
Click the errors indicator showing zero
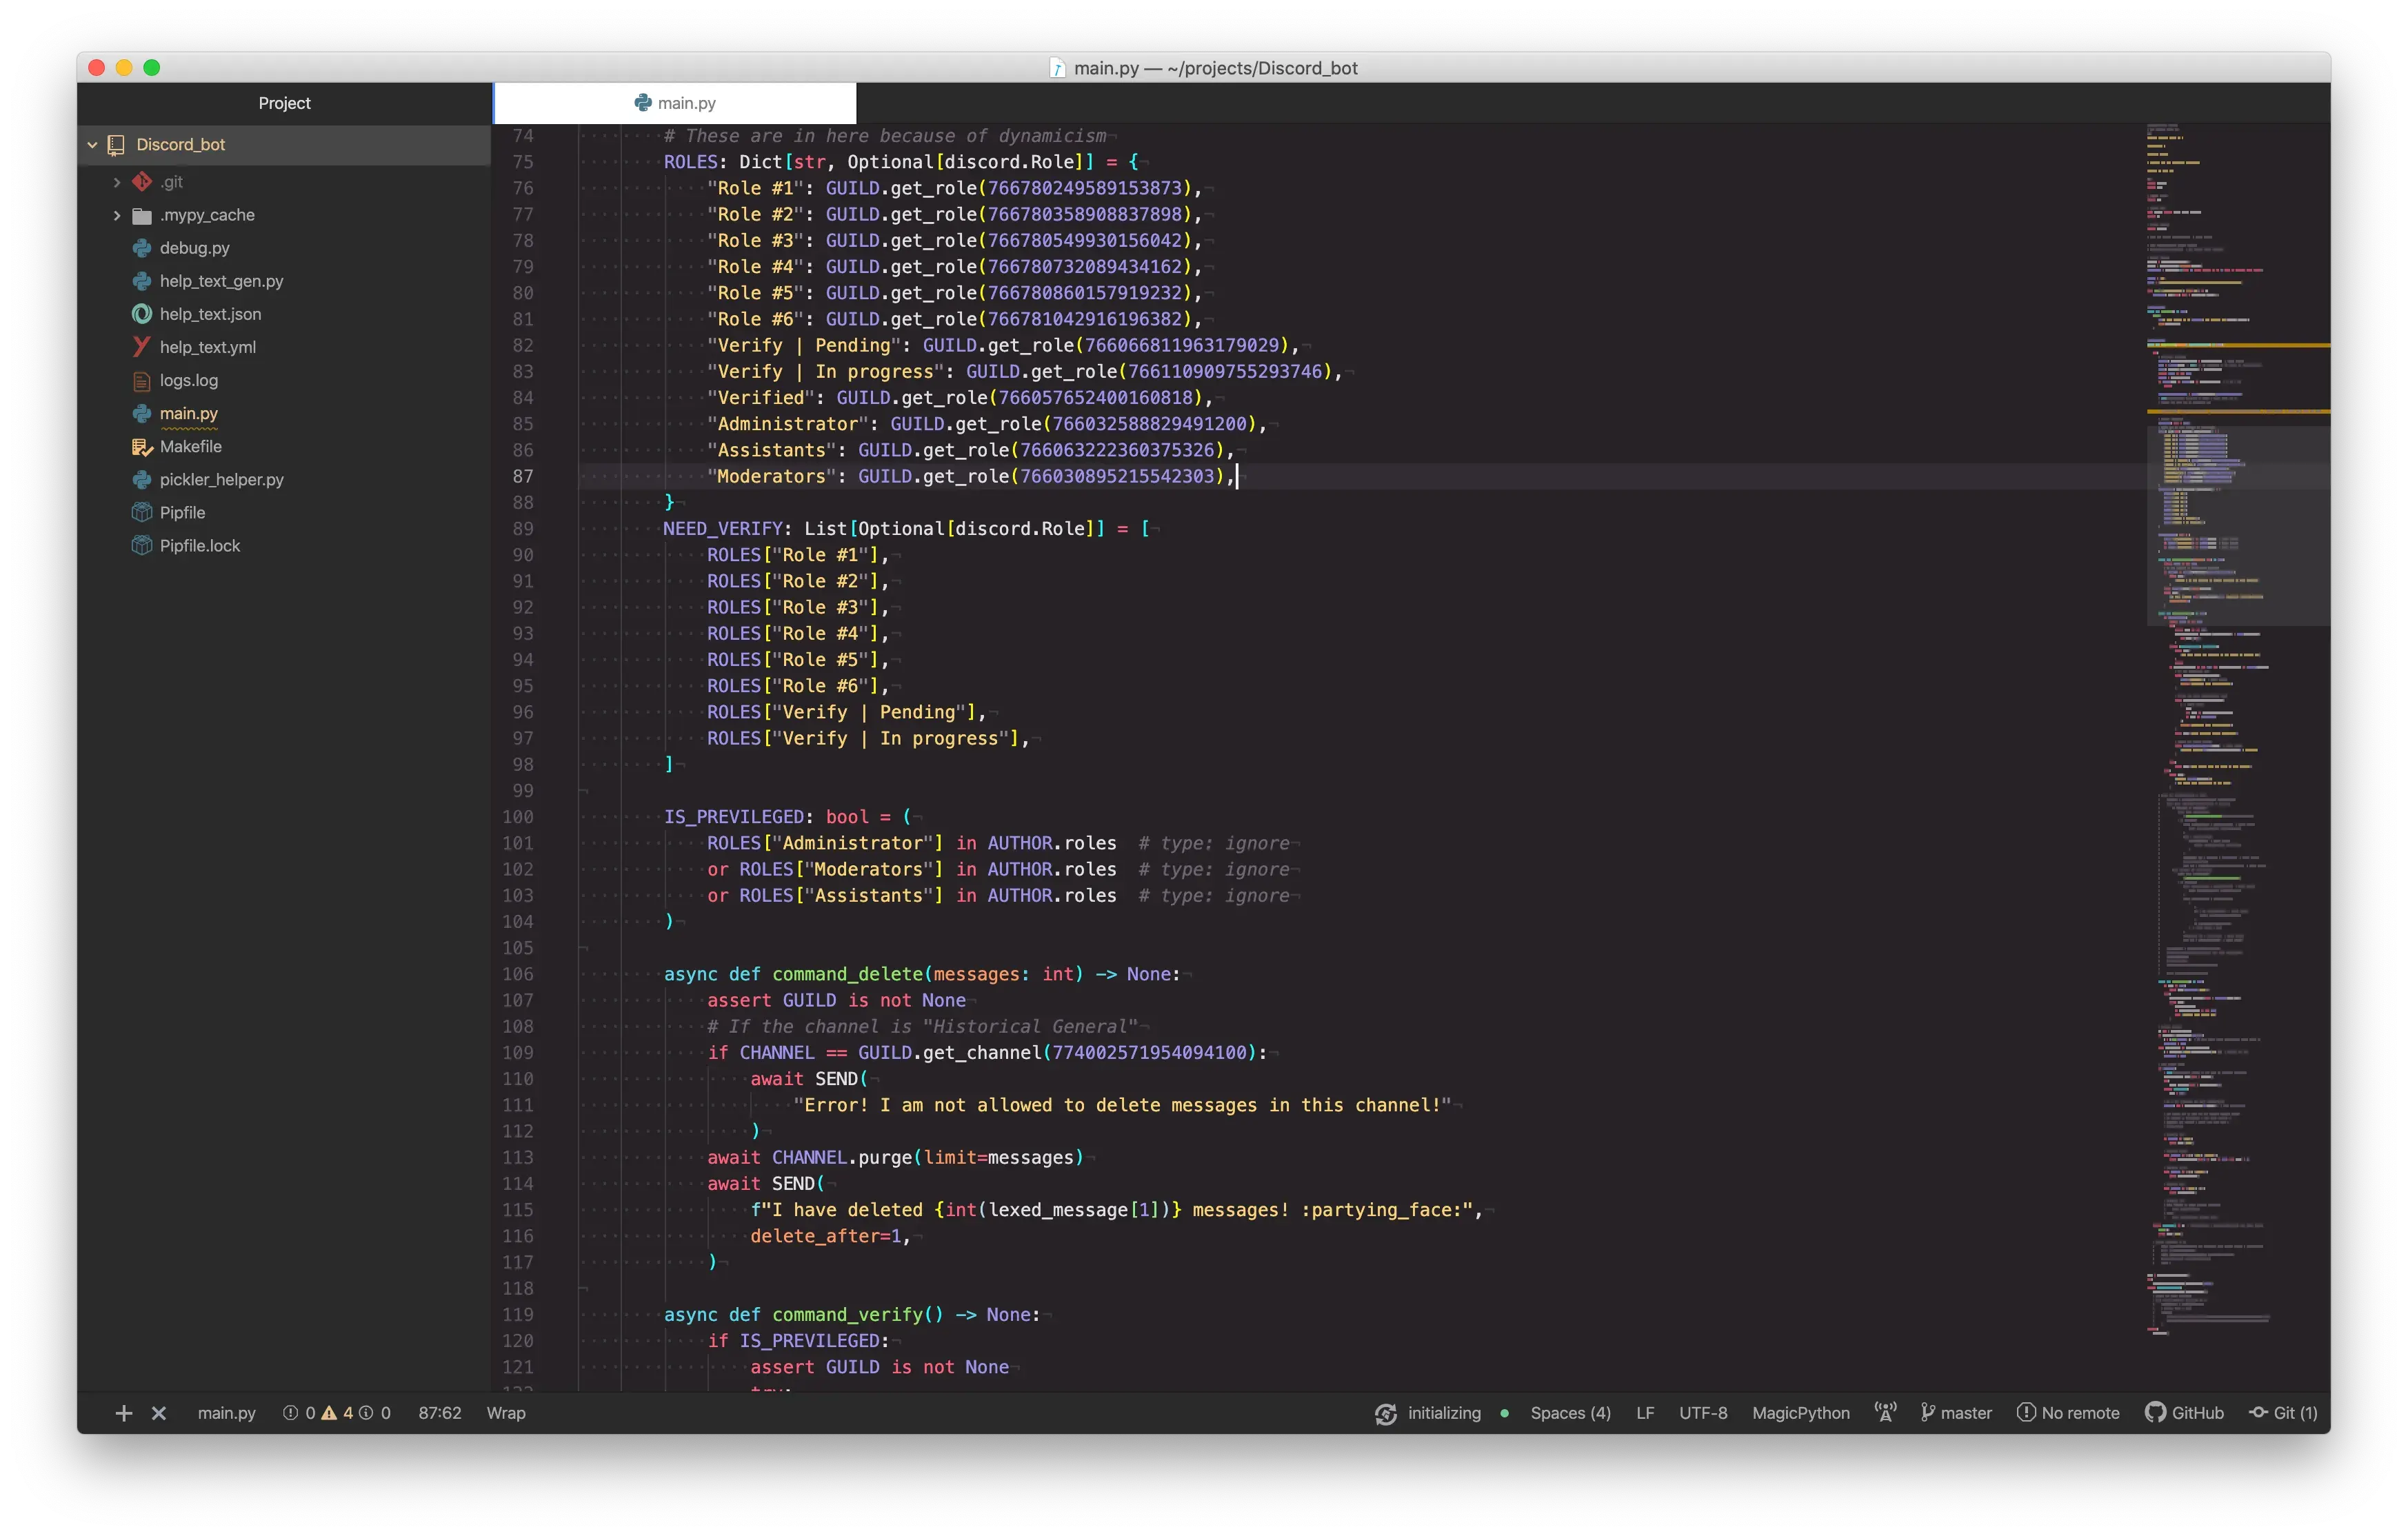292,1413
